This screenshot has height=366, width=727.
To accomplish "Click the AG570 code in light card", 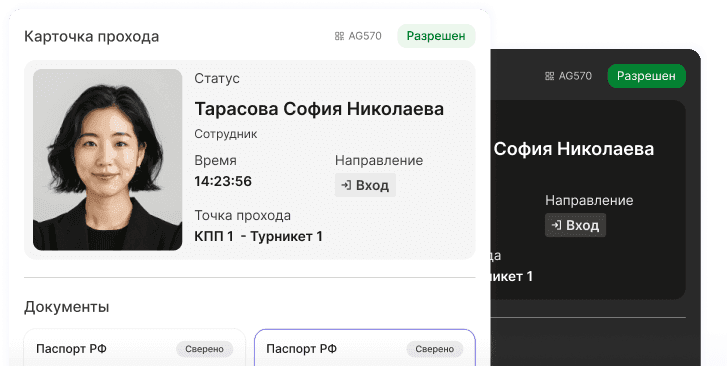I will (x=365, y=36).
